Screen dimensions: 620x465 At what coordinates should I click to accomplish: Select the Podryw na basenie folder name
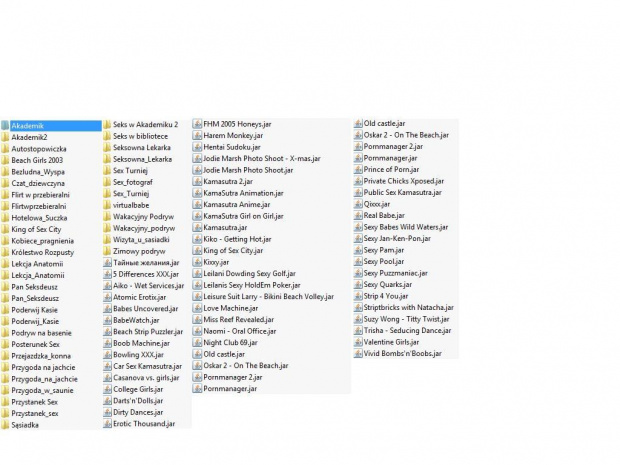pos(42,333)
